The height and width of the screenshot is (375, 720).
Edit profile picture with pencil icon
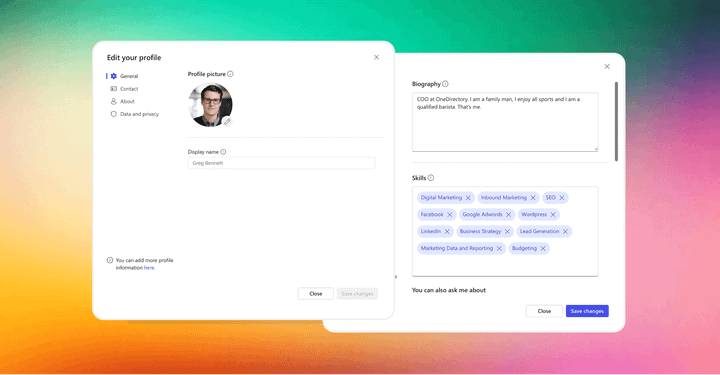[227, 122]
